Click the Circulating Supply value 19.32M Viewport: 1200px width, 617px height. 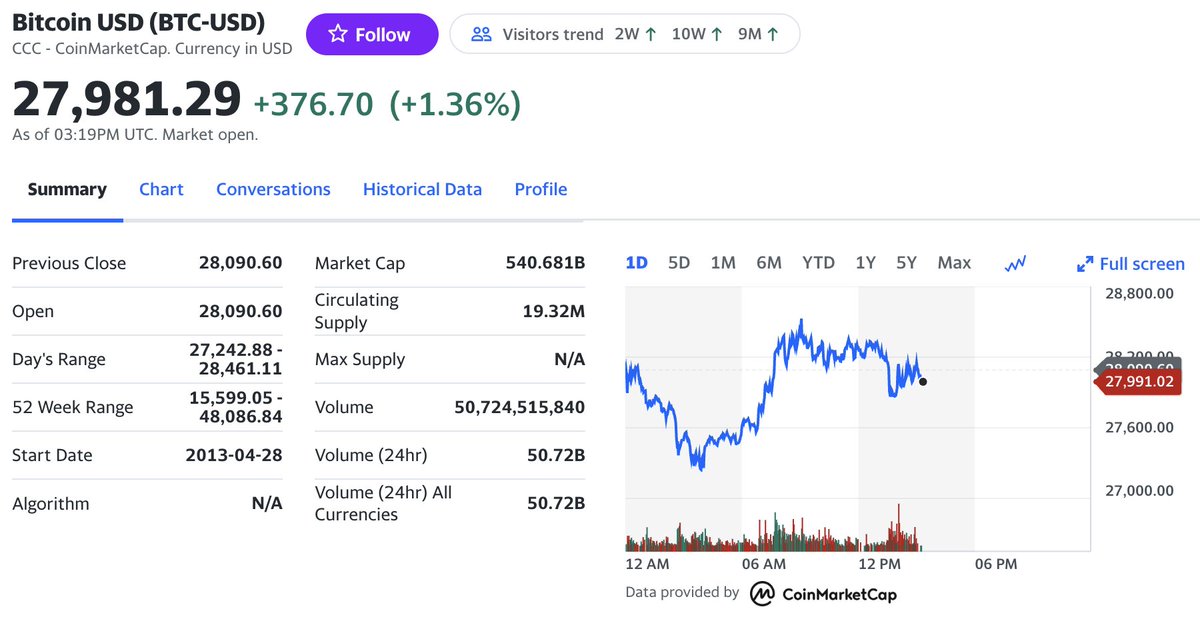tap(553, 311)
